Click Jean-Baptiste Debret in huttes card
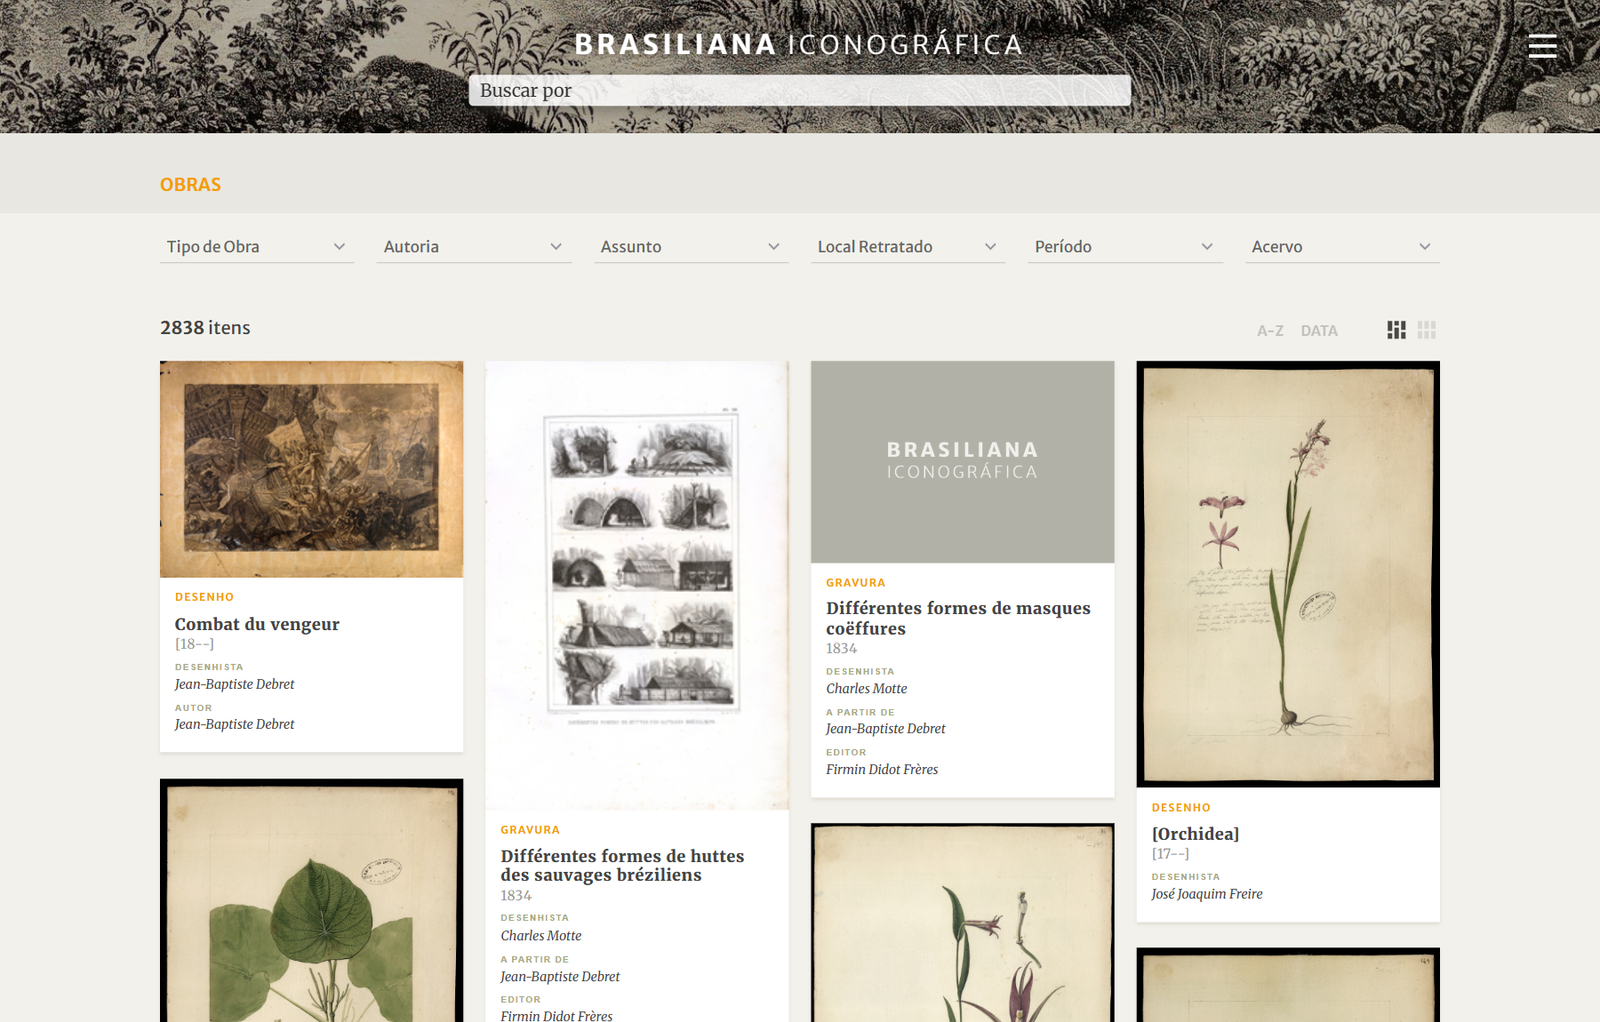 point(560,977)
